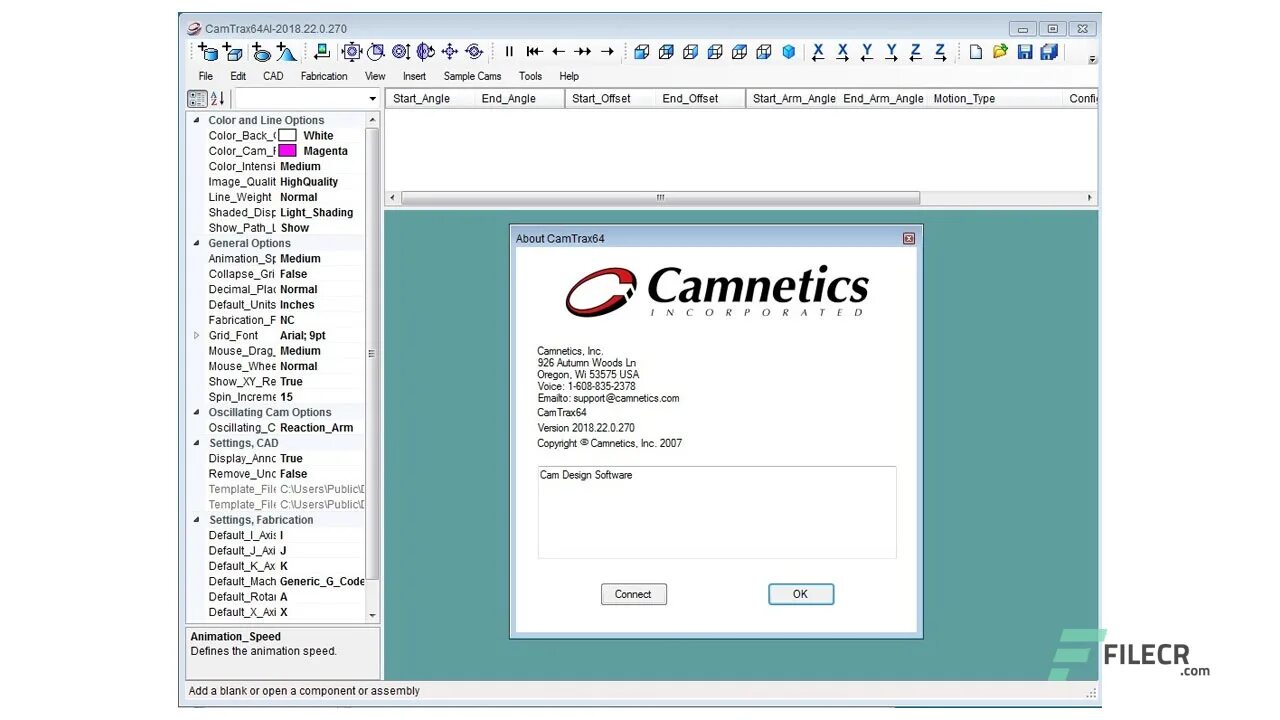
Task: Click the view cube icon after playback arrows
Action: 642,52
